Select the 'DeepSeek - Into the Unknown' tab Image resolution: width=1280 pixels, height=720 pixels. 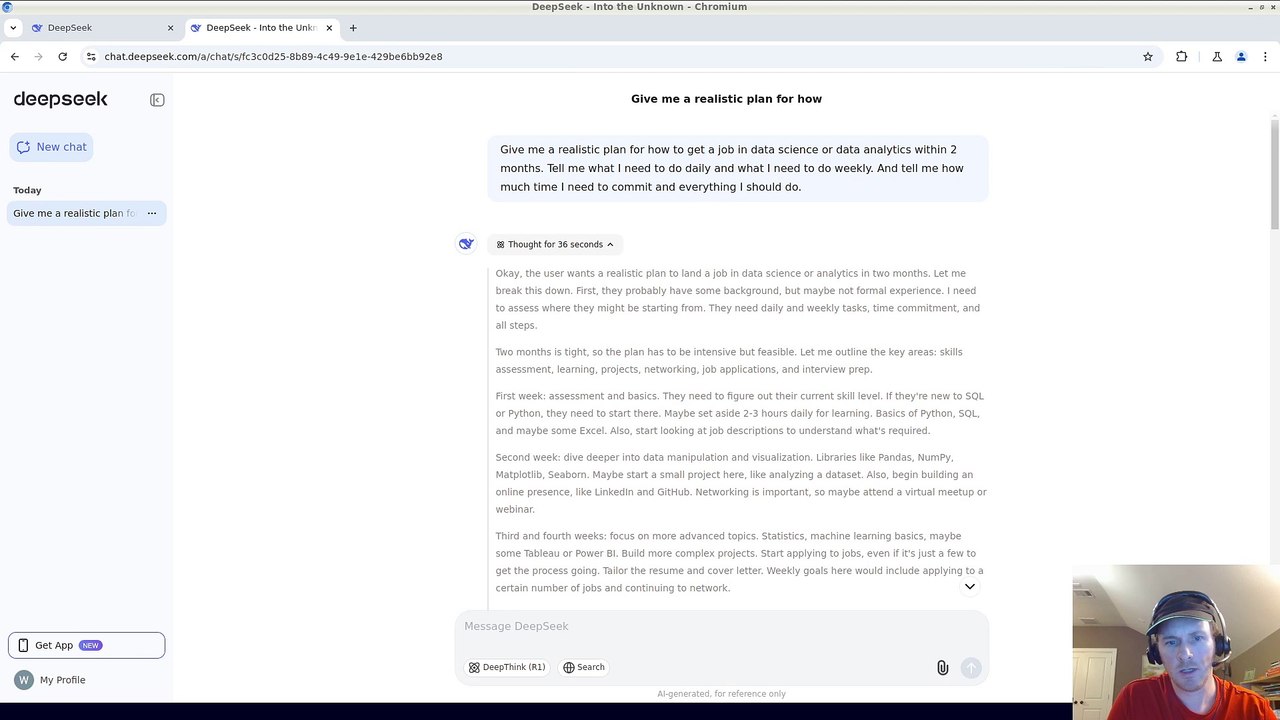tap(260, 28)
